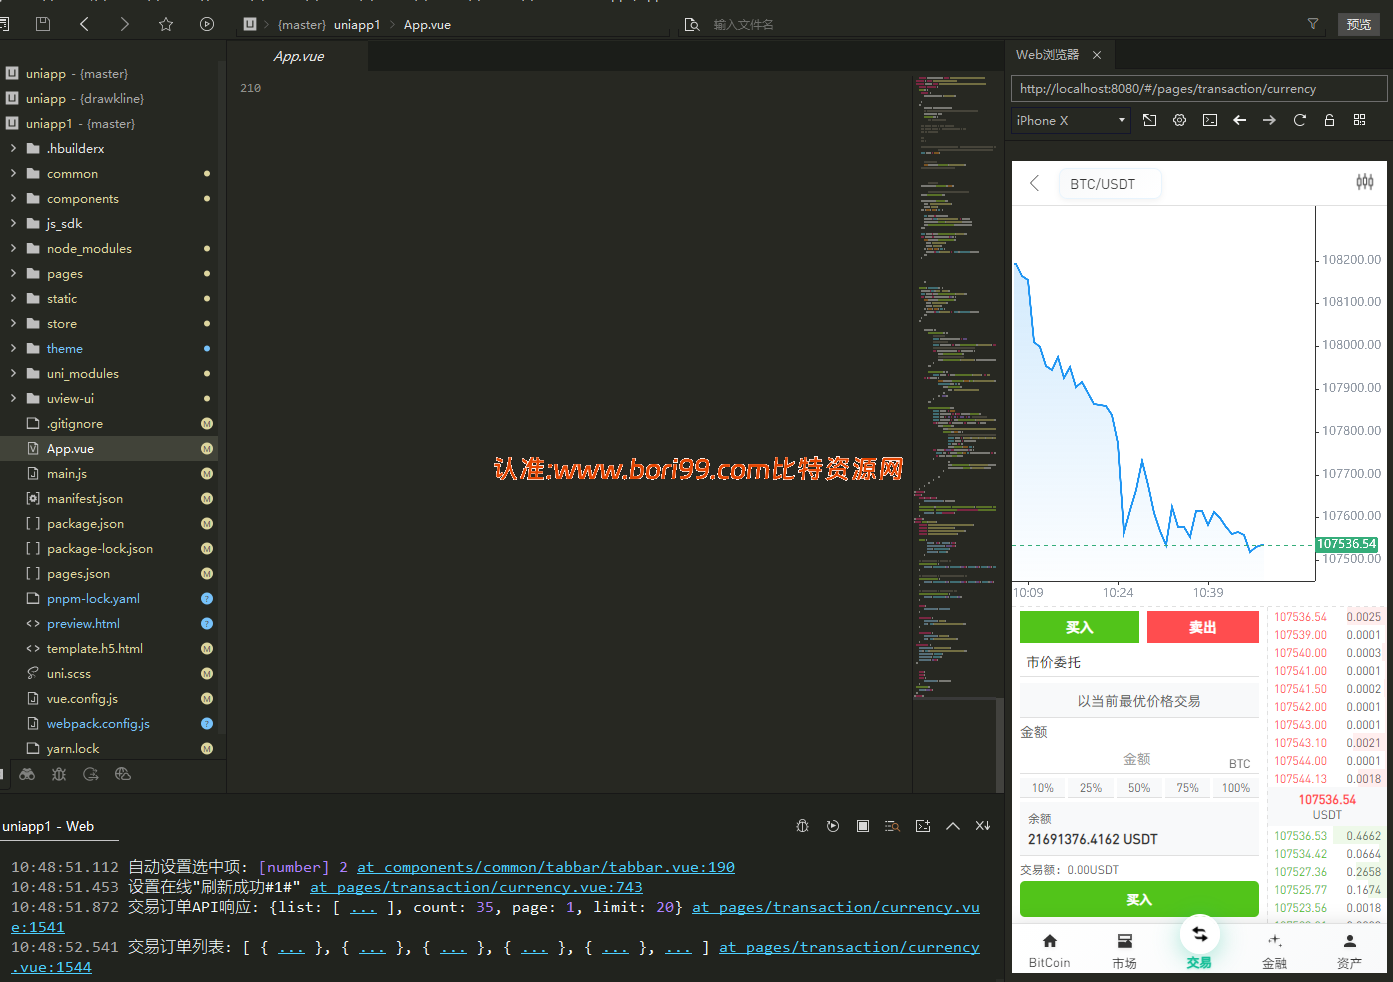1393x982 pixels.
Task: Click the 预览 preview button
Action: point(1358,24)
